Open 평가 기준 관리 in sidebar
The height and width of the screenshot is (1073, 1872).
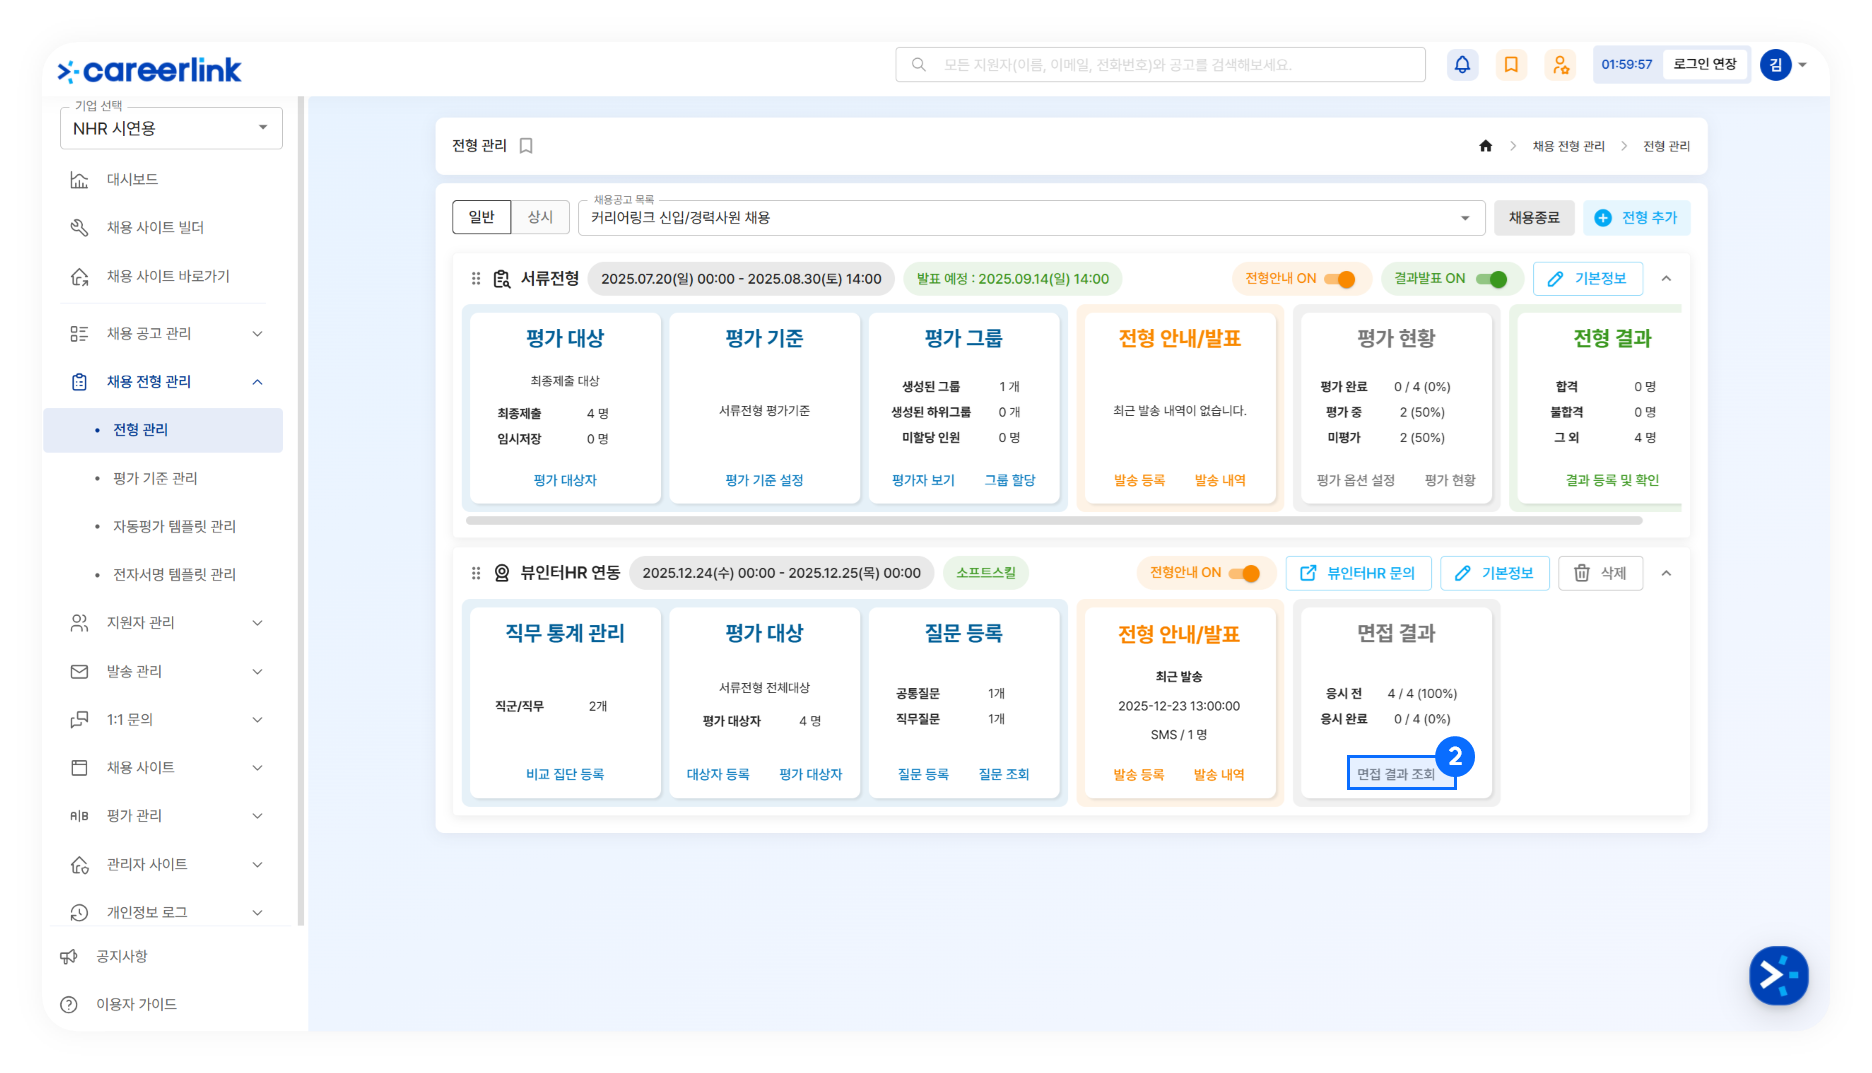(155, 478)
